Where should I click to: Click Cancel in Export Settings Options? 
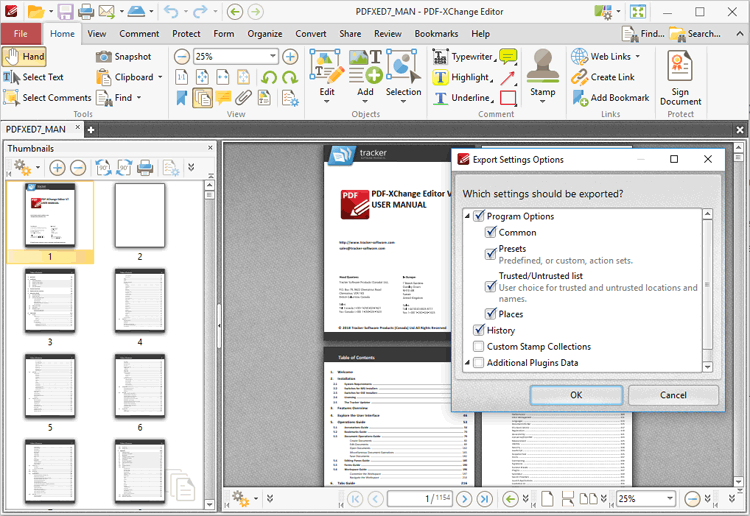pos(673,395)
